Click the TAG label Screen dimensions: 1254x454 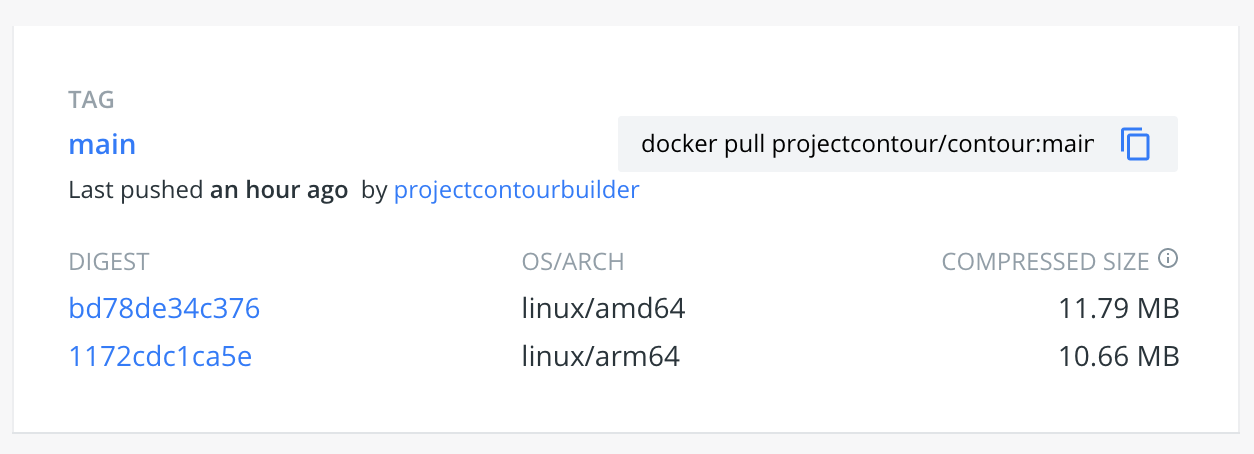(x=91, y=100)
